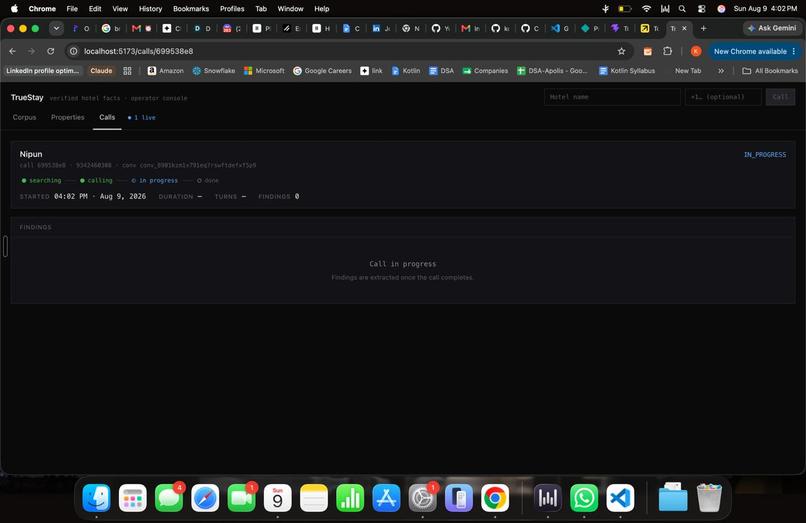
Task: Open the Chrome profile avatar K
Action: pyautogui.click(x=696, y=51)
